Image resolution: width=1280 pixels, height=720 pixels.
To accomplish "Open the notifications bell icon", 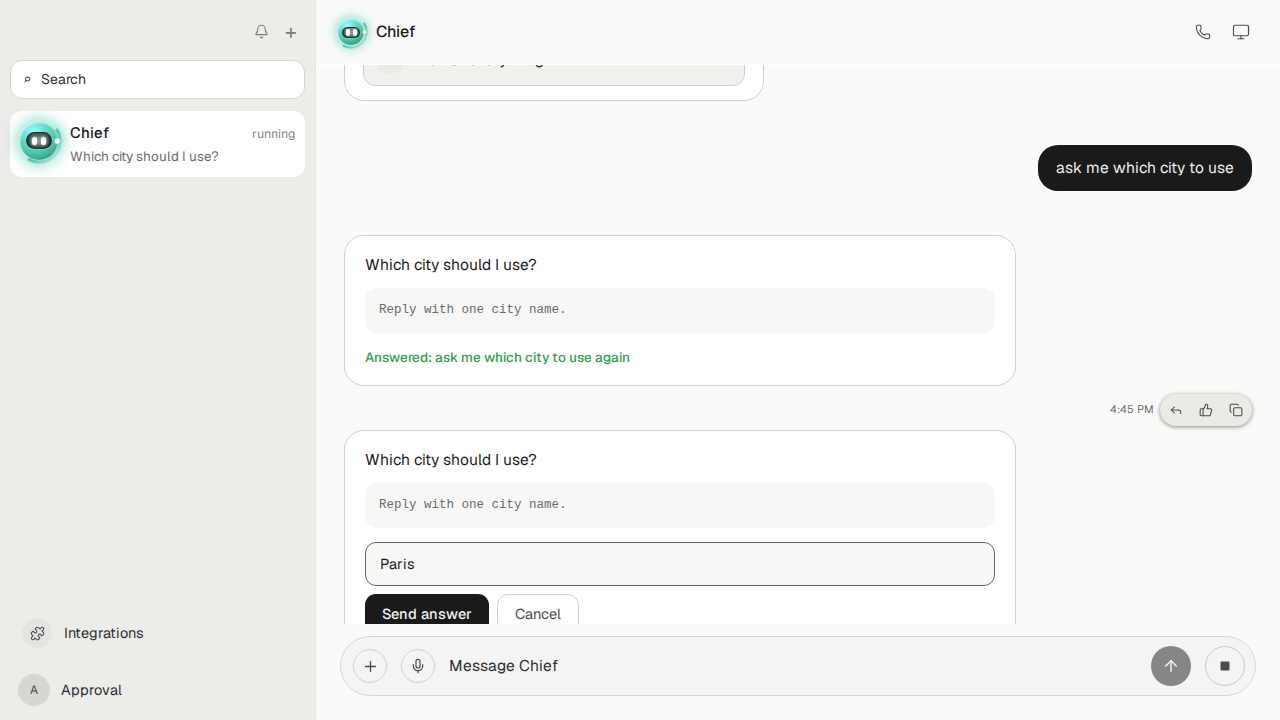I will 261,32.
